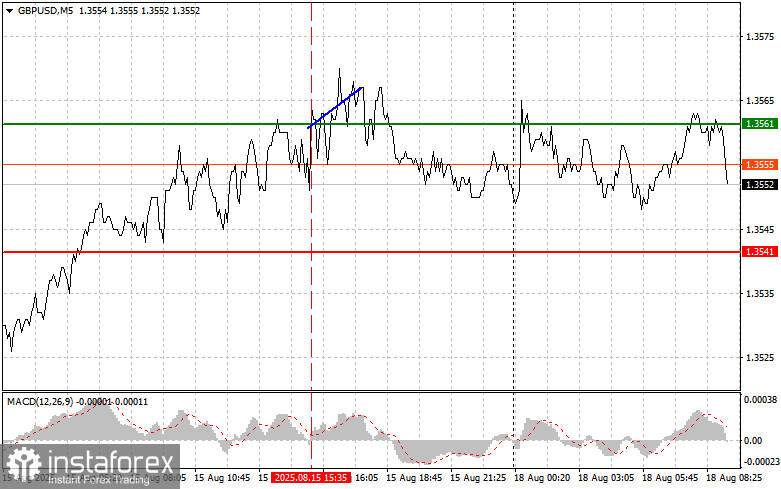Click the GBPUSD,M5 chart title text
Viewport: 781px width, 489px height.
coord(45,10)
